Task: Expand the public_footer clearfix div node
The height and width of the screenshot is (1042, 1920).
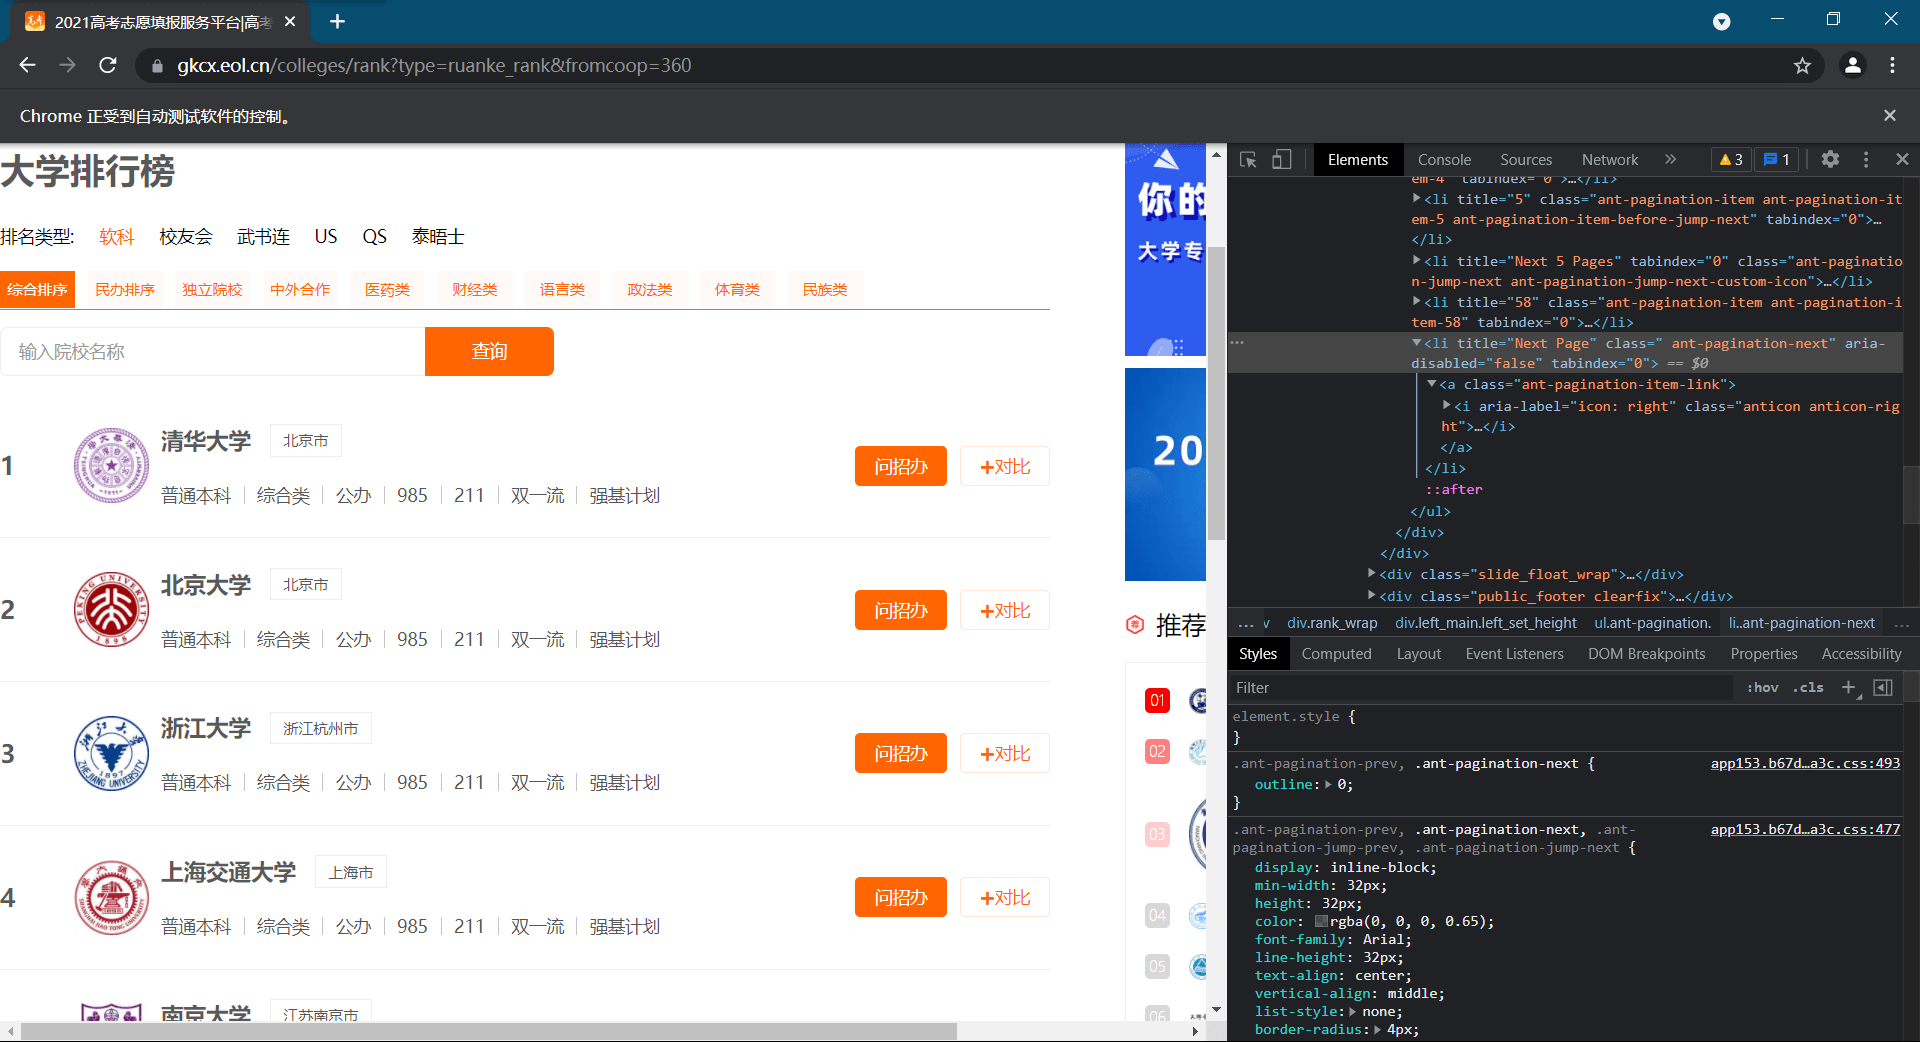Action: tap(1372, 595)
